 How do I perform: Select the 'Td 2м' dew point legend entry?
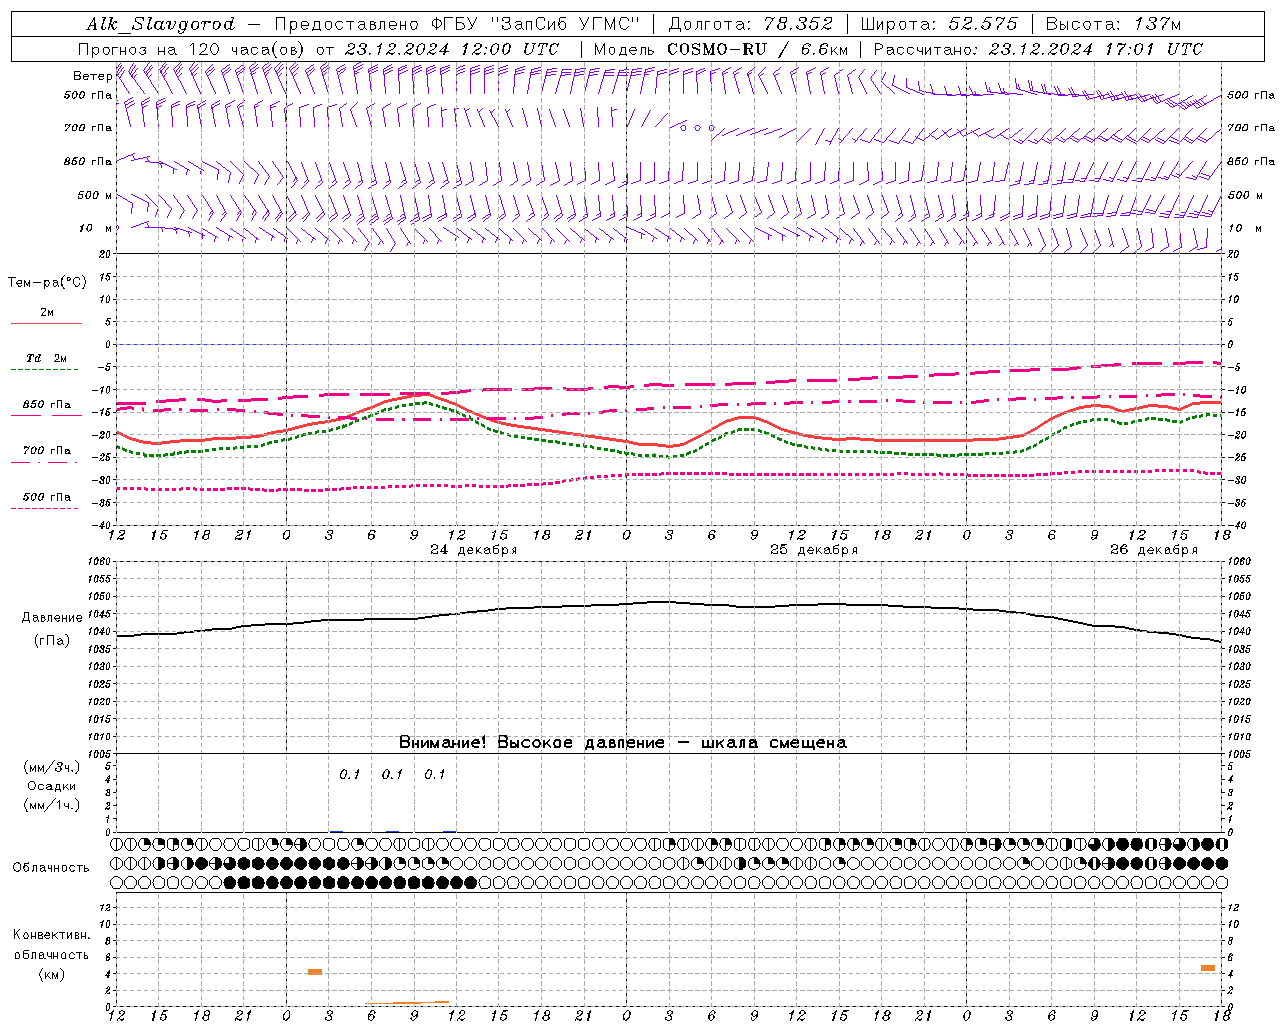click(x=47, y=358)
